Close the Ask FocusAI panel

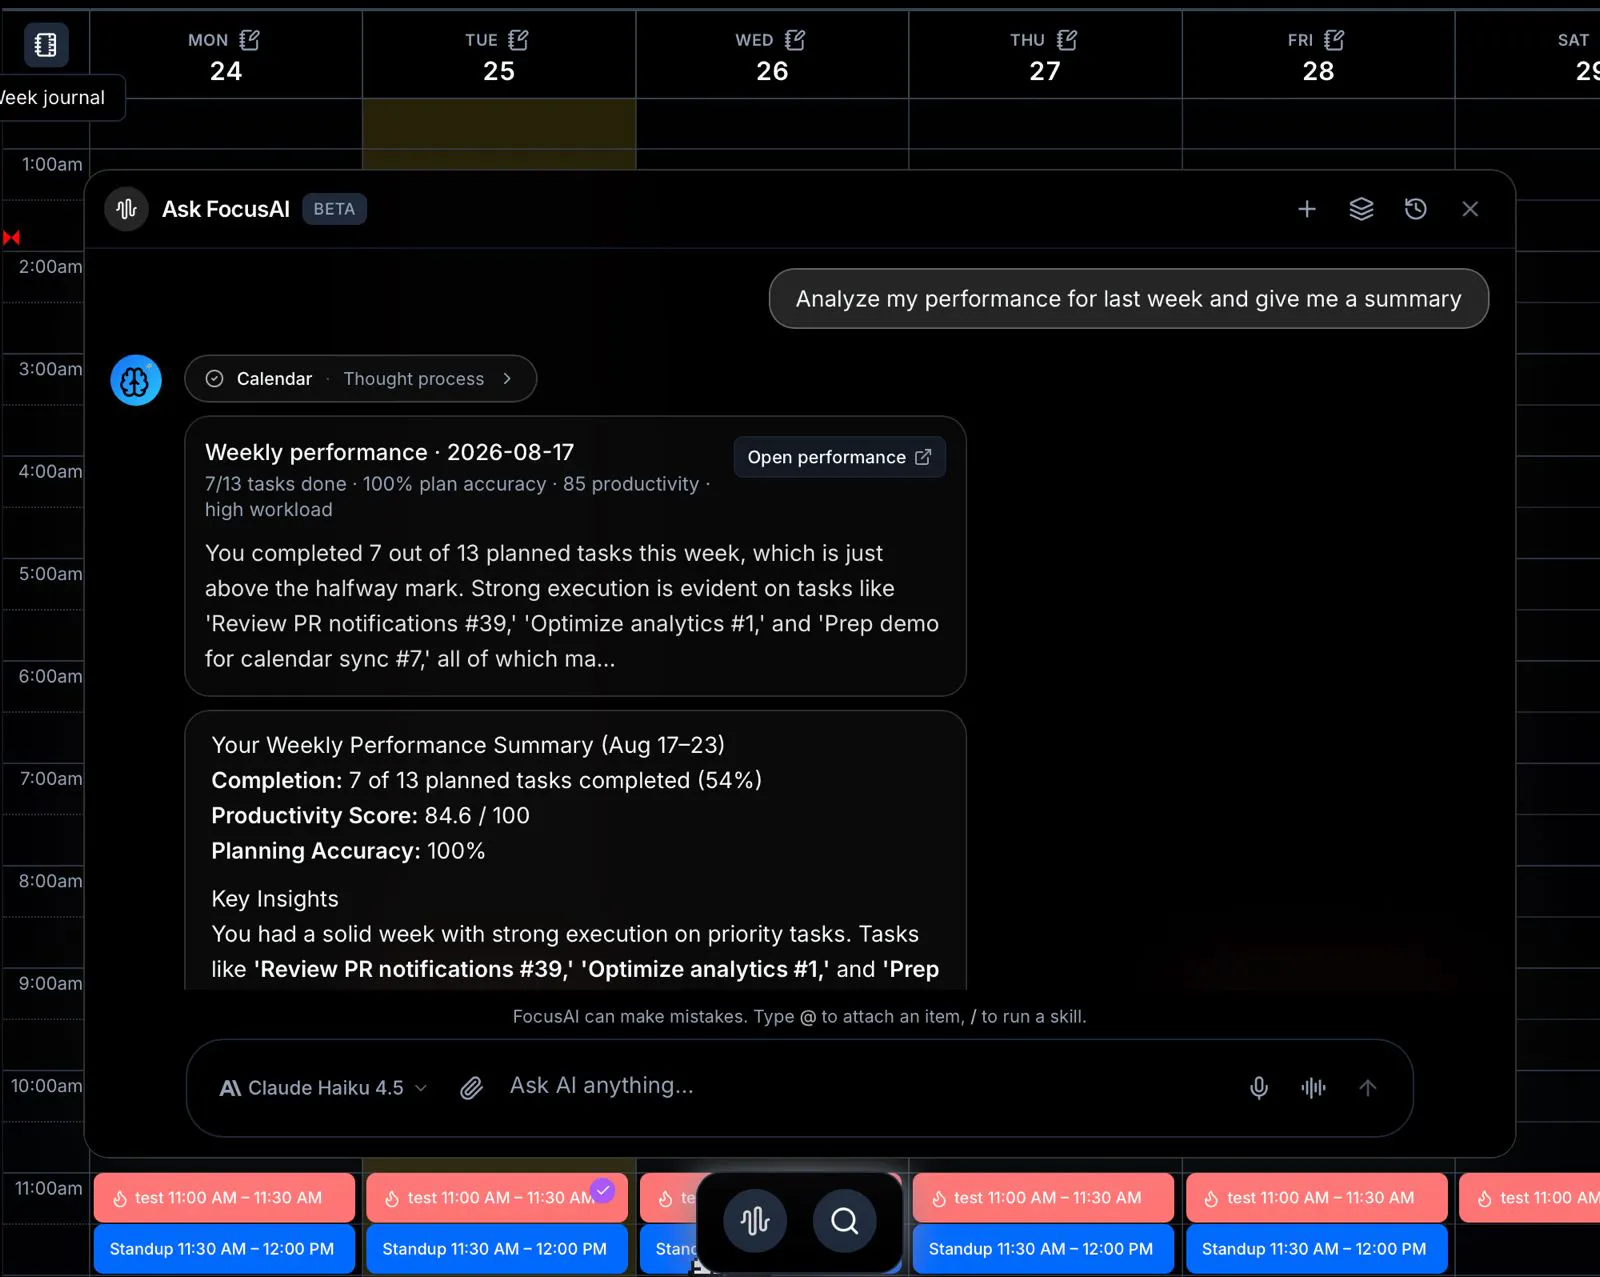coord(1470,209)
